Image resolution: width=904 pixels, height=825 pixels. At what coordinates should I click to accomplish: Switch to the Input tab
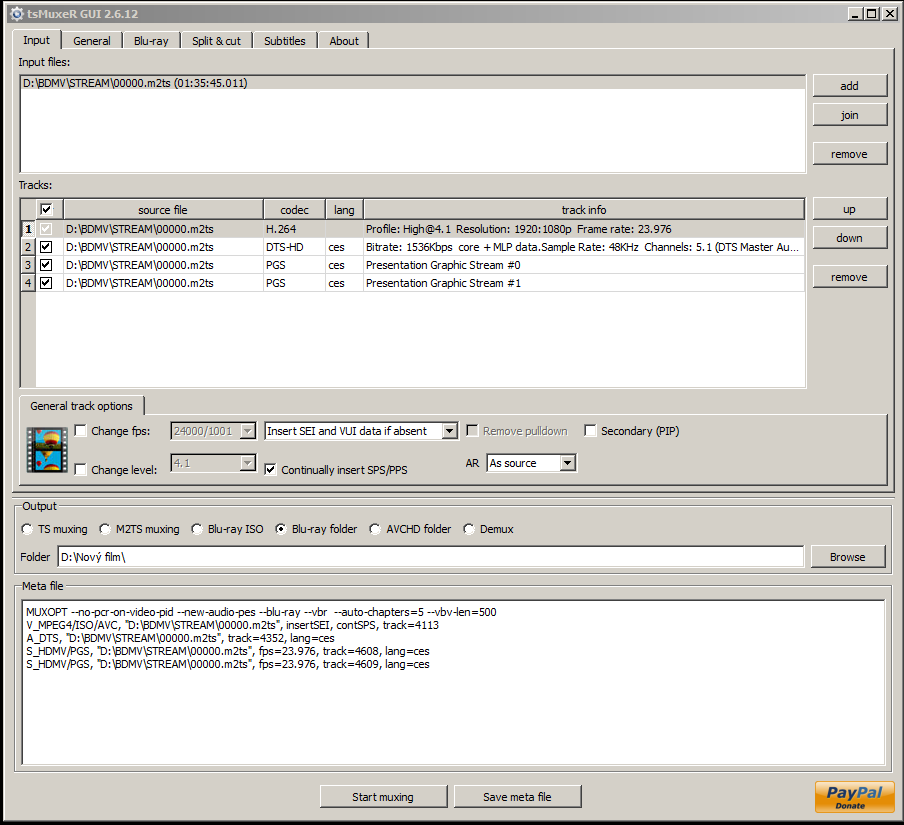36,40
